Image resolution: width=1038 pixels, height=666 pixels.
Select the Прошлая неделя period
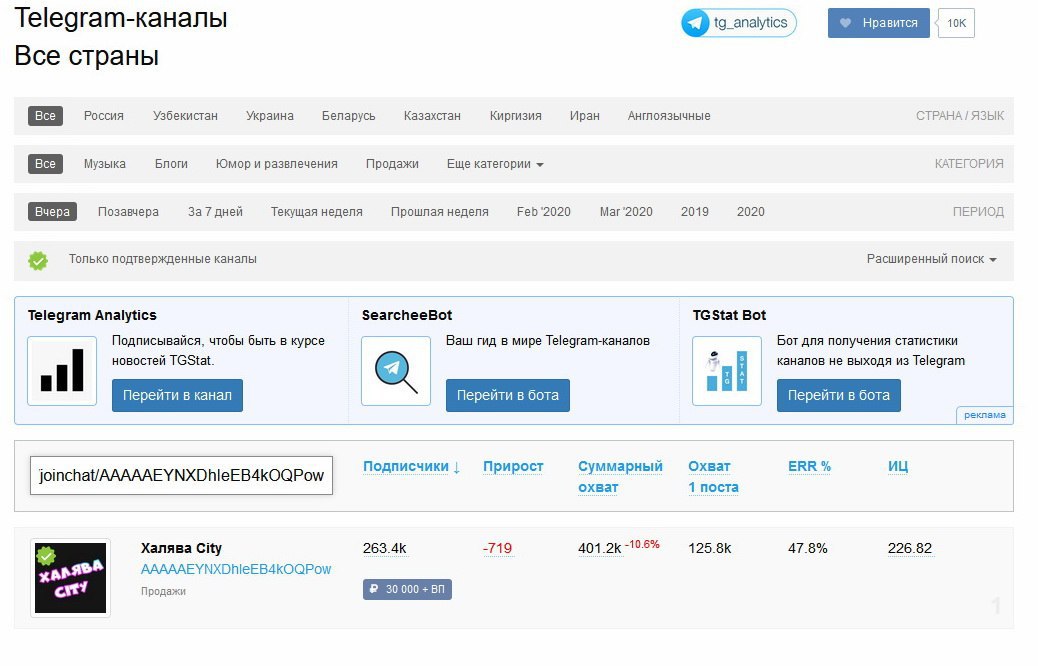[x=440, y=212]
